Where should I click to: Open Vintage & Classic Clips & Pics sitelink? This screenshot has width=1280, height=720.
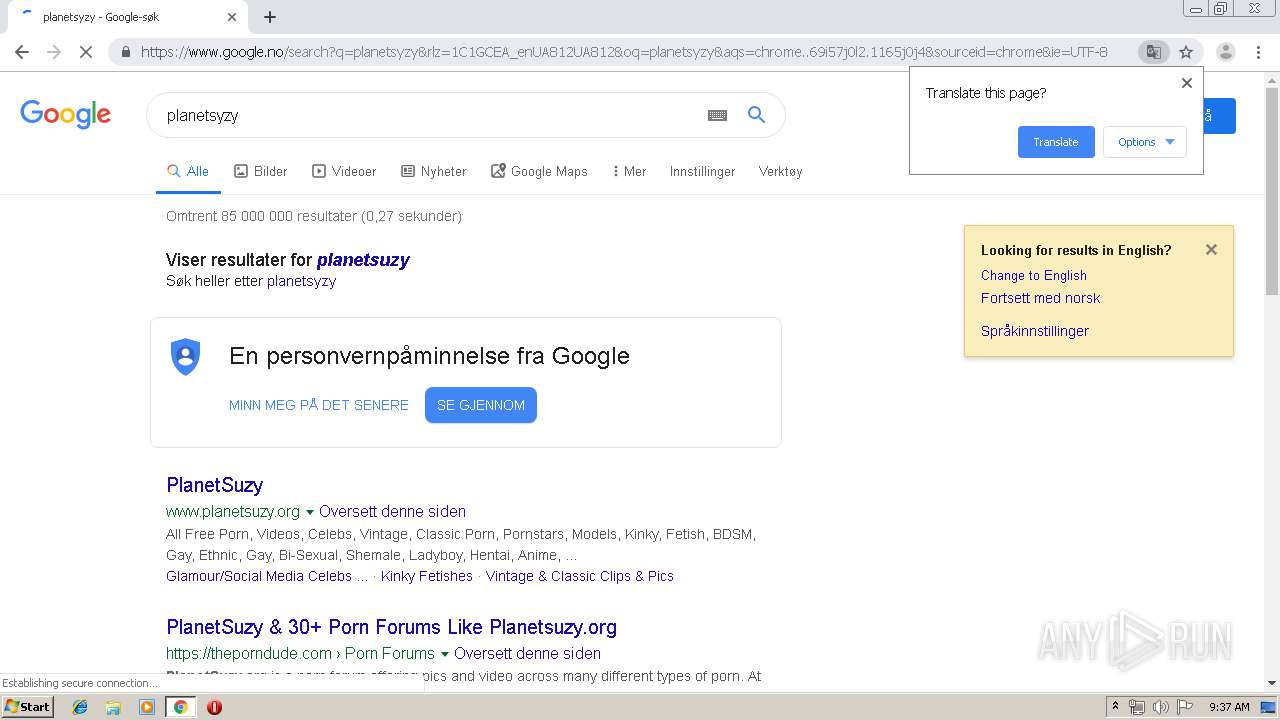pos(580,576)
